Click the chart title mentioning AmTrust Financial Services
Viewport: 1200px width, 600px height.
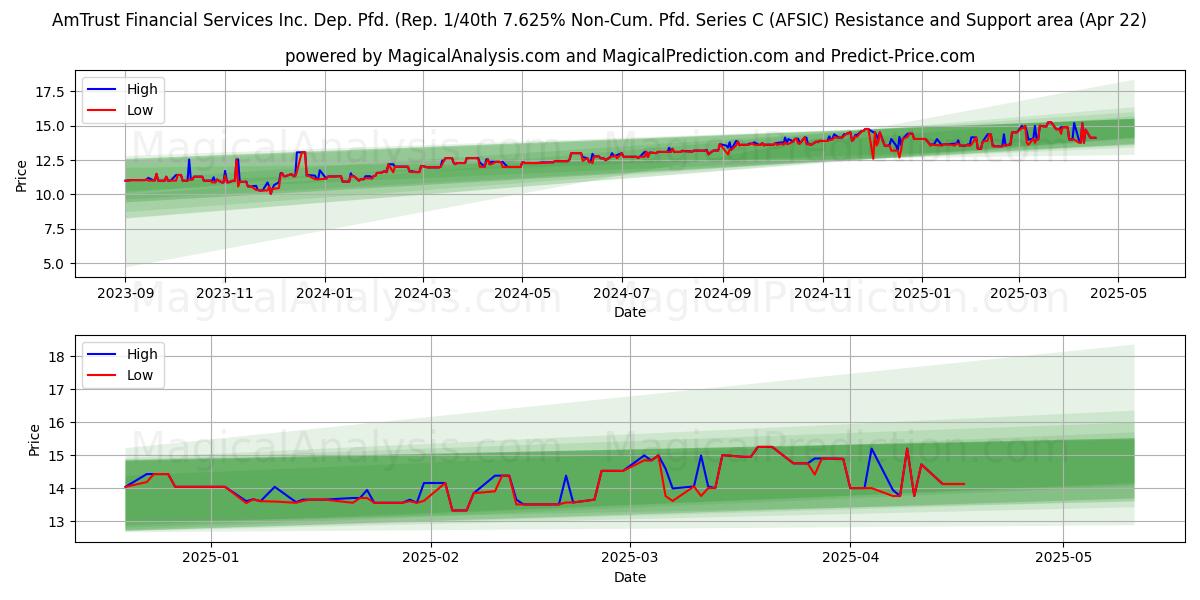point(600,20)
